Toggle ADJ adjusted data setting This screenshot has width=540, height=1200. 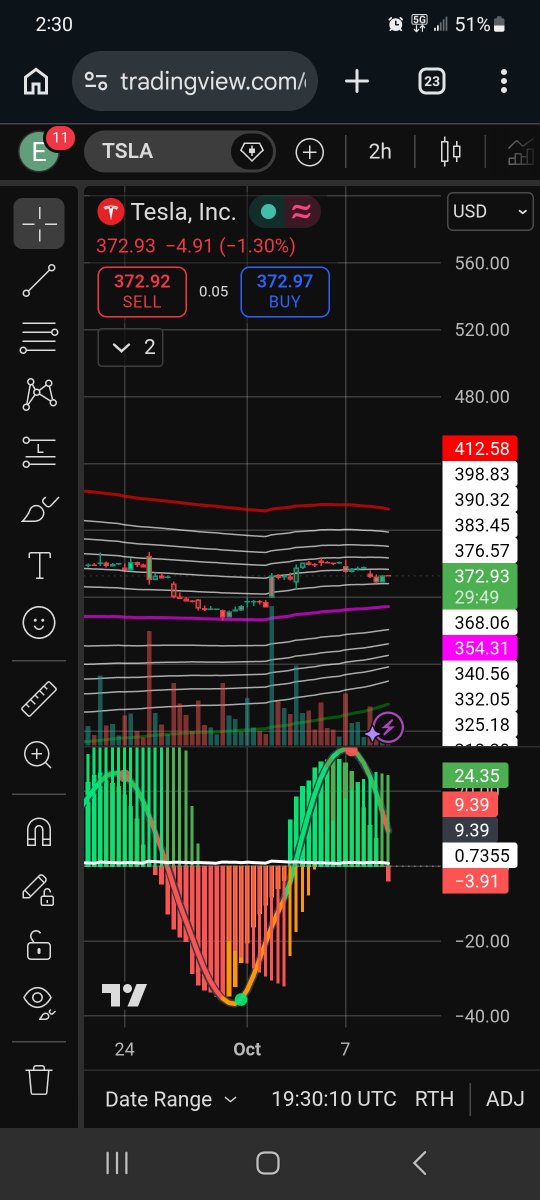pos(505,1099)
